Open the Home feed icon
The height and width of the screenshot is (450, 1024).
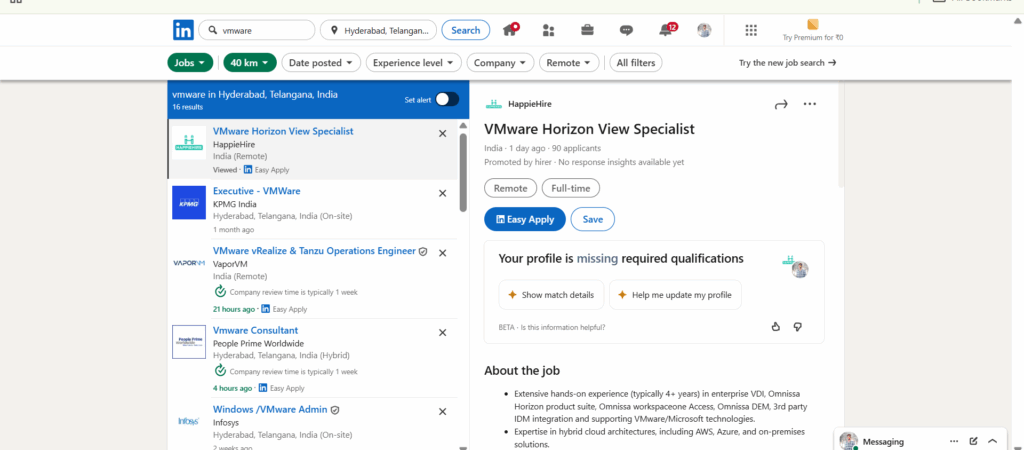point(511,30)
